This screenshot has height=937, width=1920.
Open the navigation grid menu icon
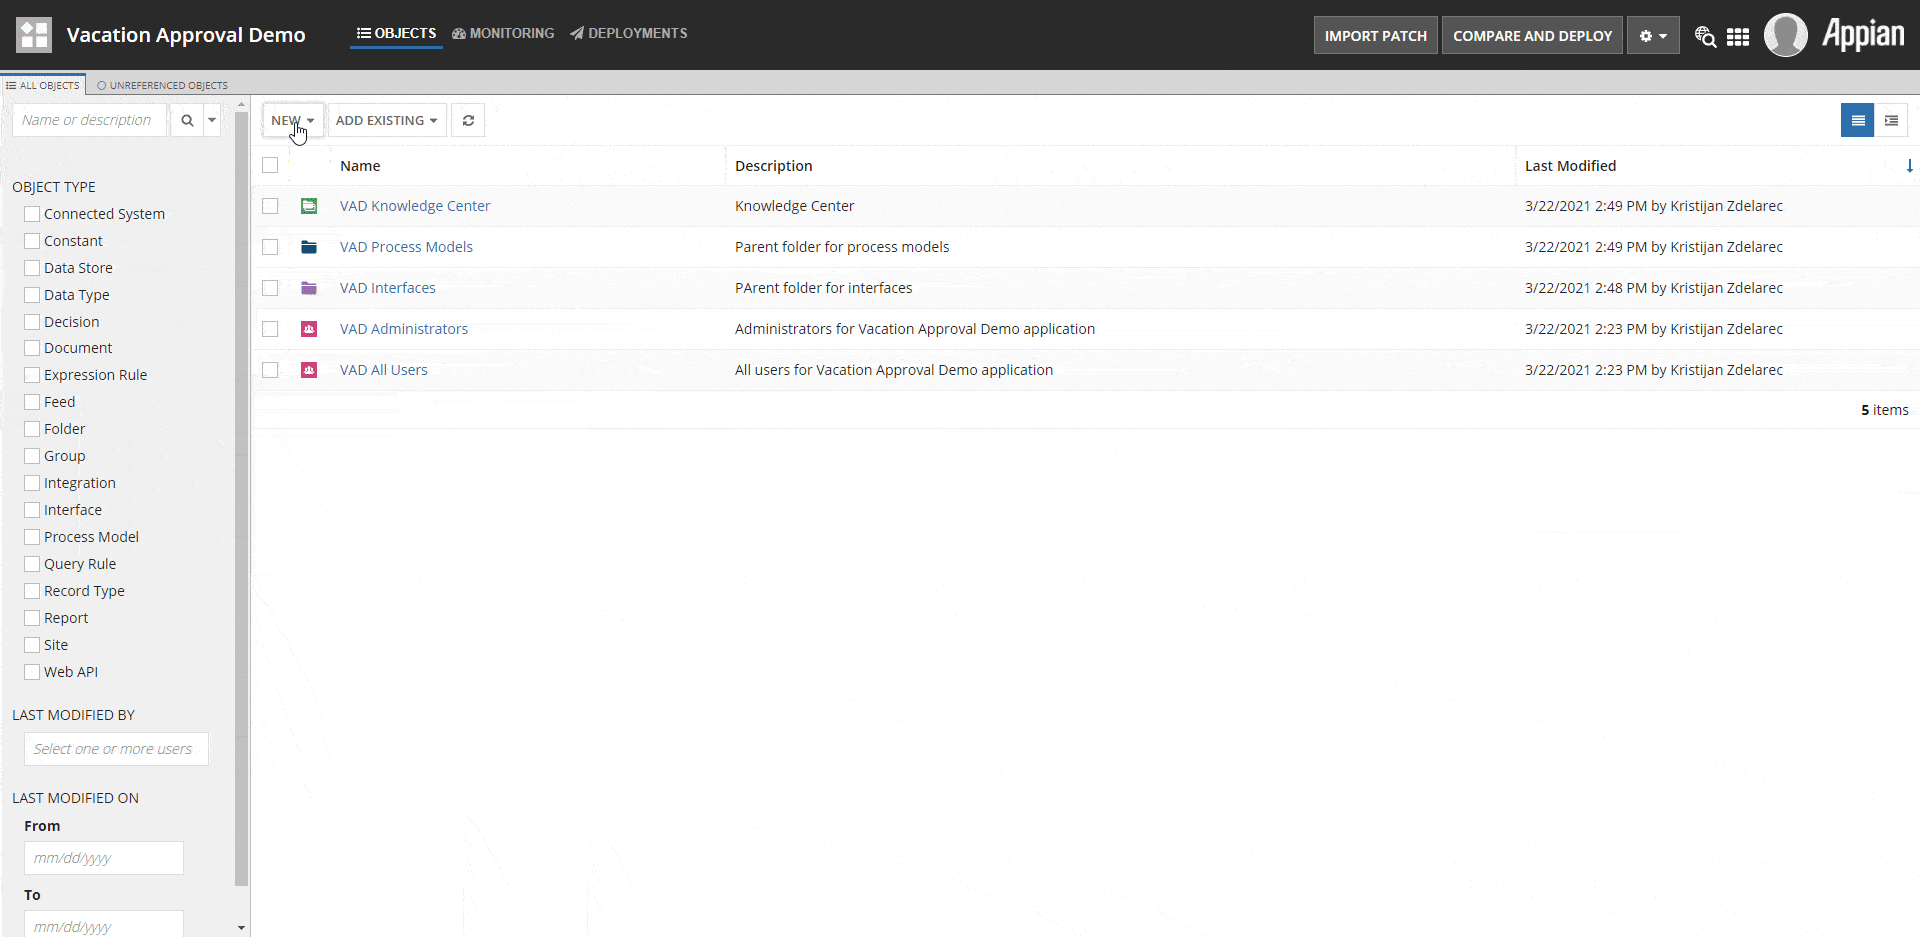coord(1738,36)
